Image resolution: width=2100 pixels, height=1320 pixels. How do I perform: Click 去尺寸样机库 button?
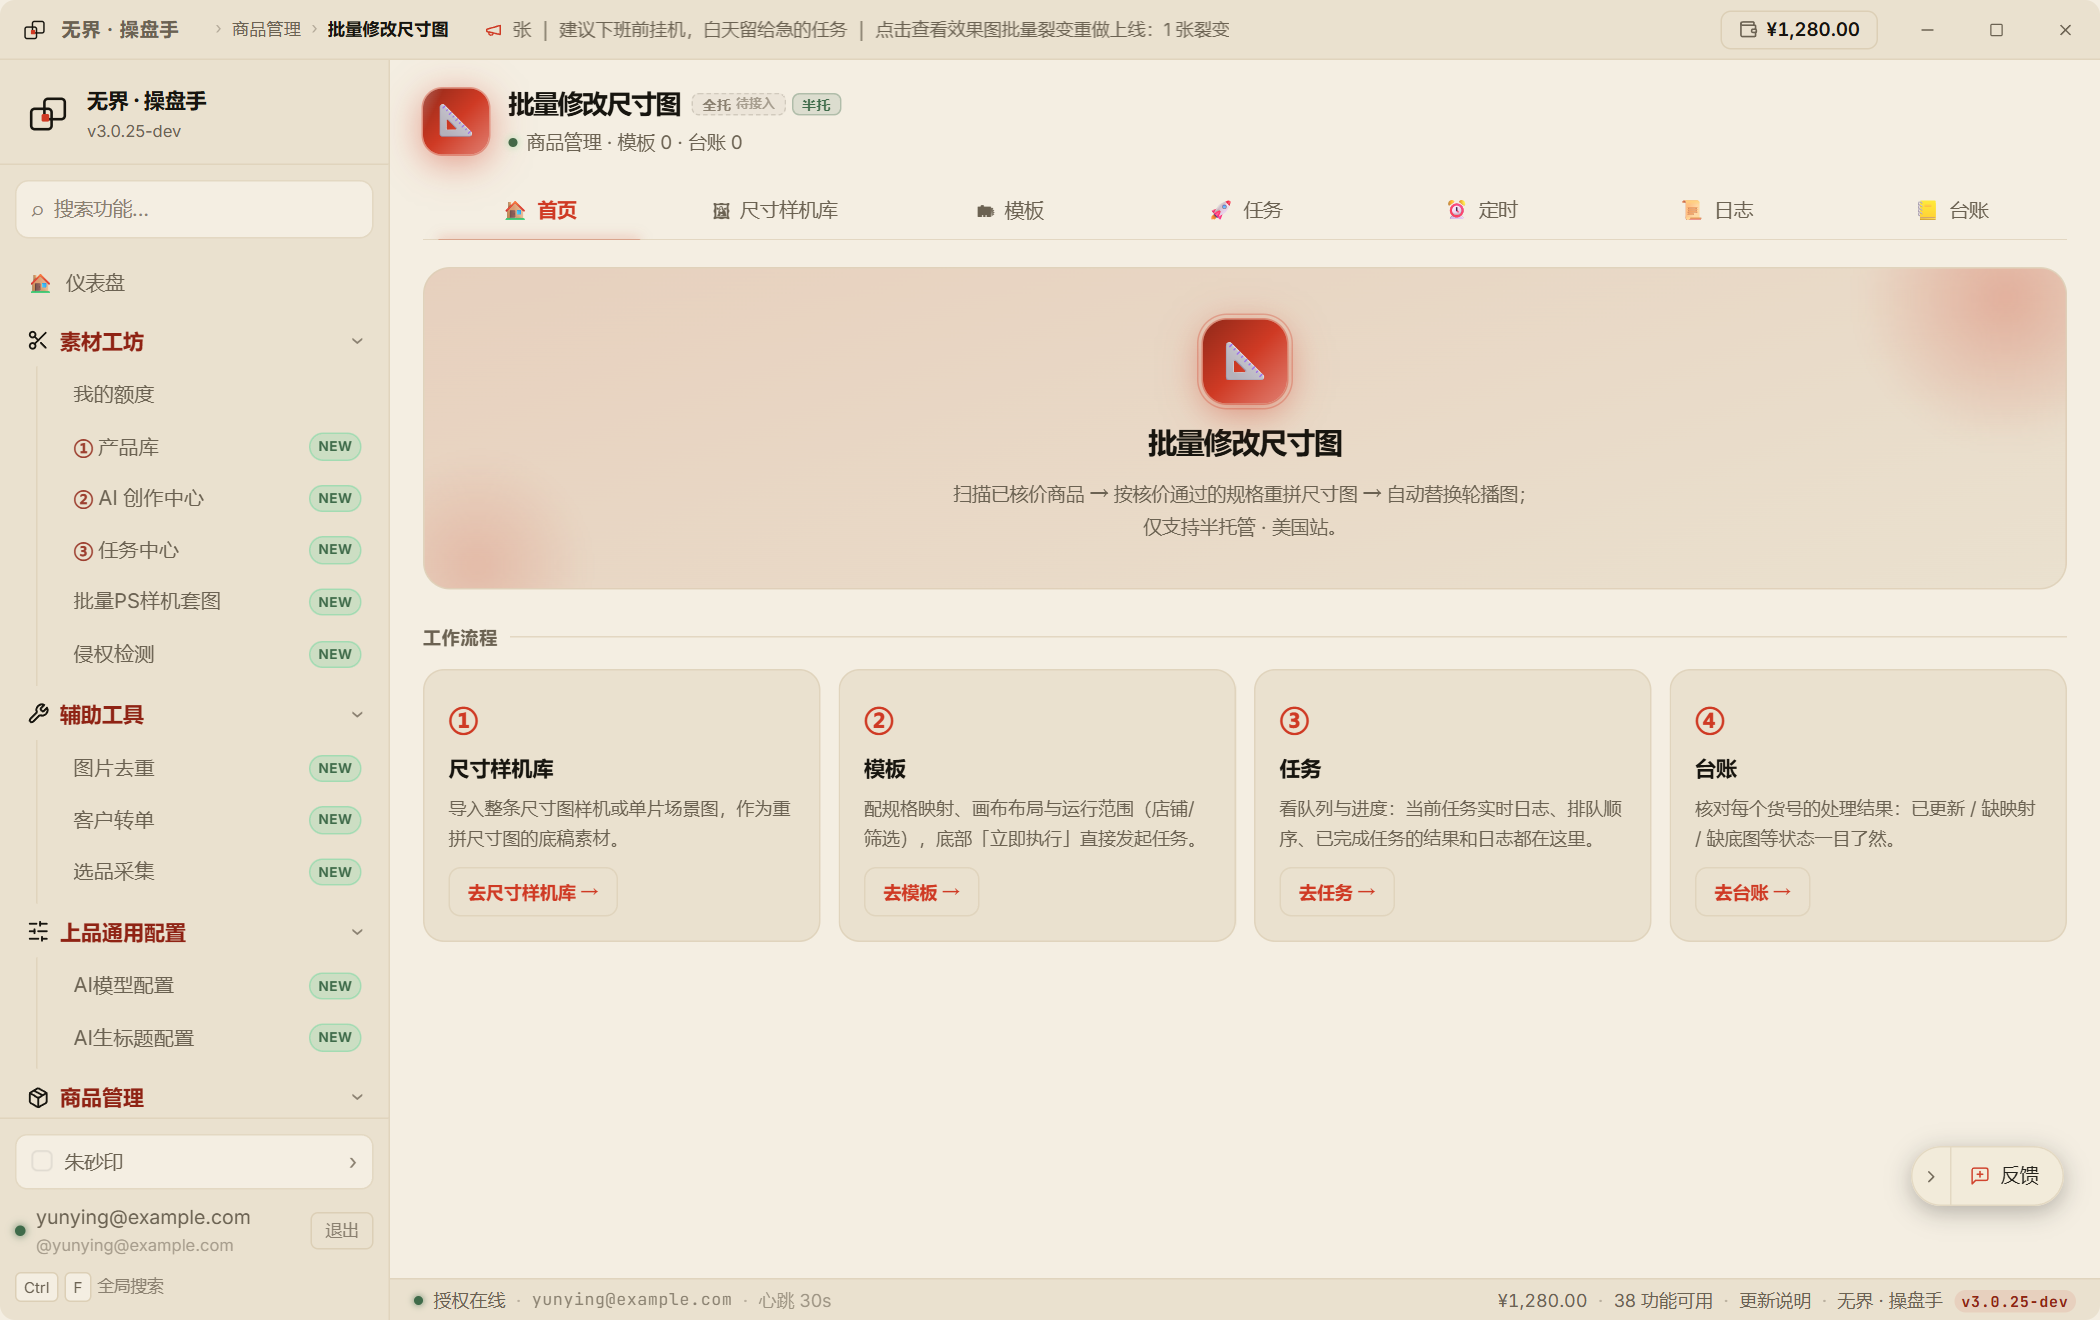tap(533, 892)
